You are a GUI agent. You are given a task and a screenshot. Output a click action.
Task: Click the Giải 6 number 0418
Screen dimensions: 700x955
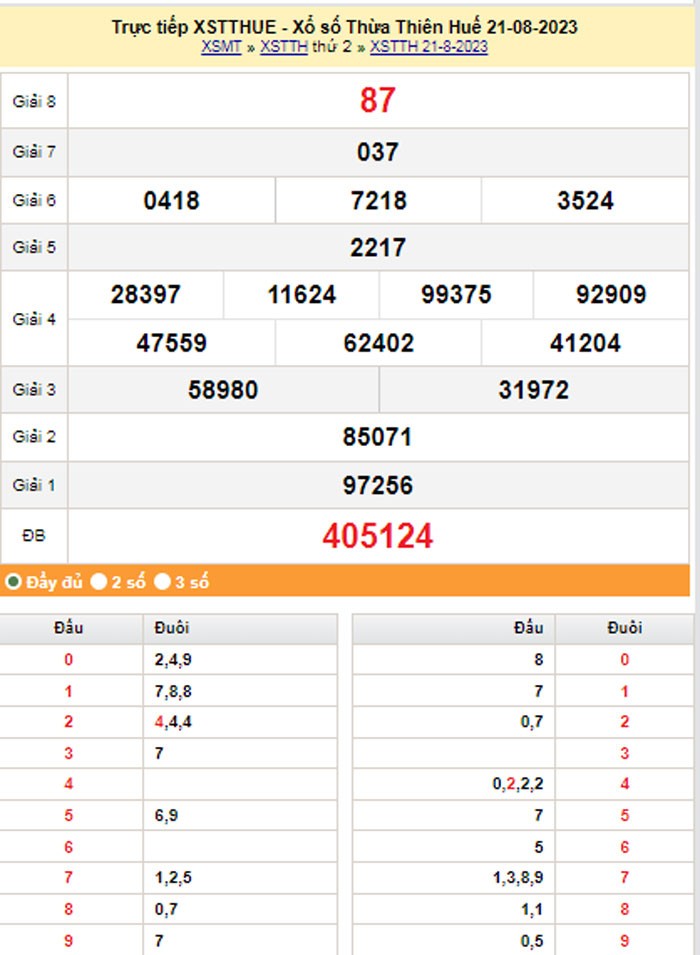coord(171,201)
